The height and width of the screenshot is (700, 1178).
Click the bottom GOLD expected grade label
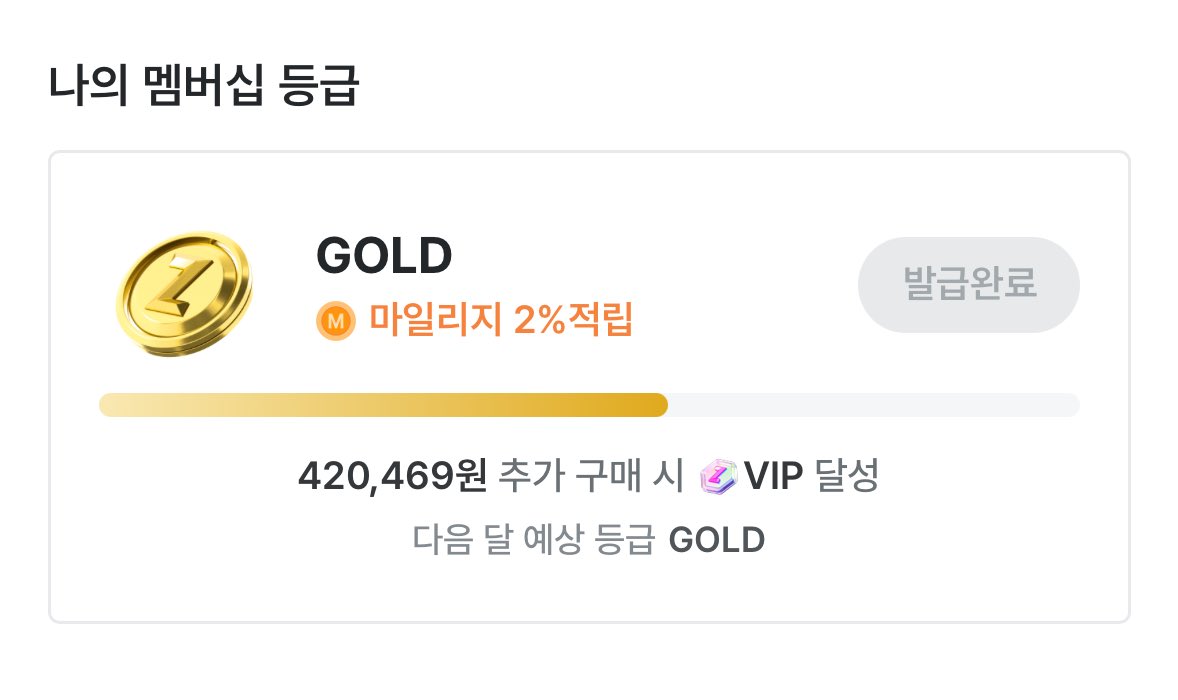coord(717,540)
